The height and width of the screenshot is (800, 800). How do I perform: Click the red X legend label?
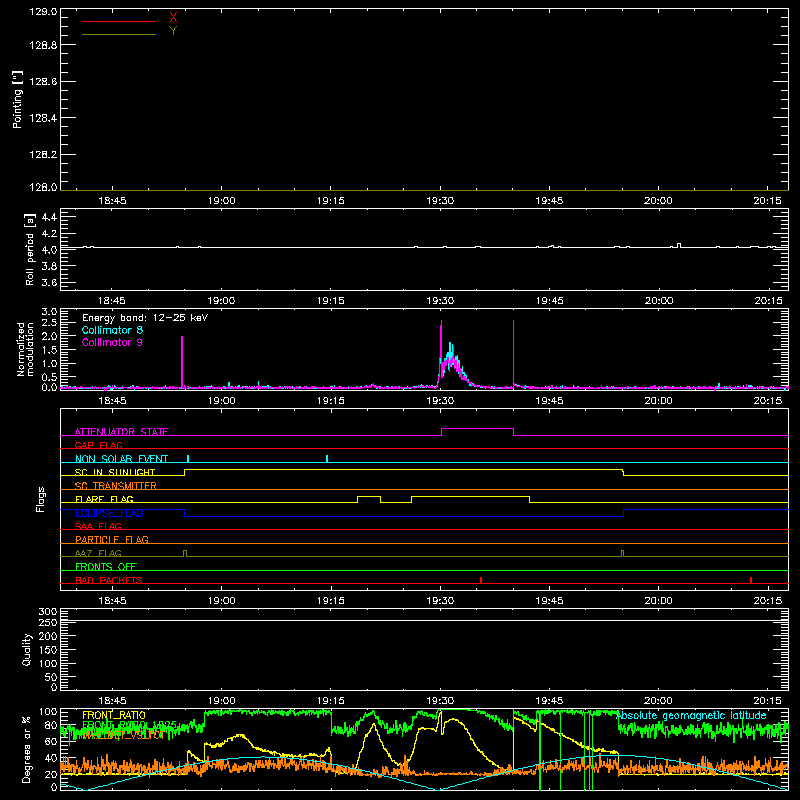(173, 18)
